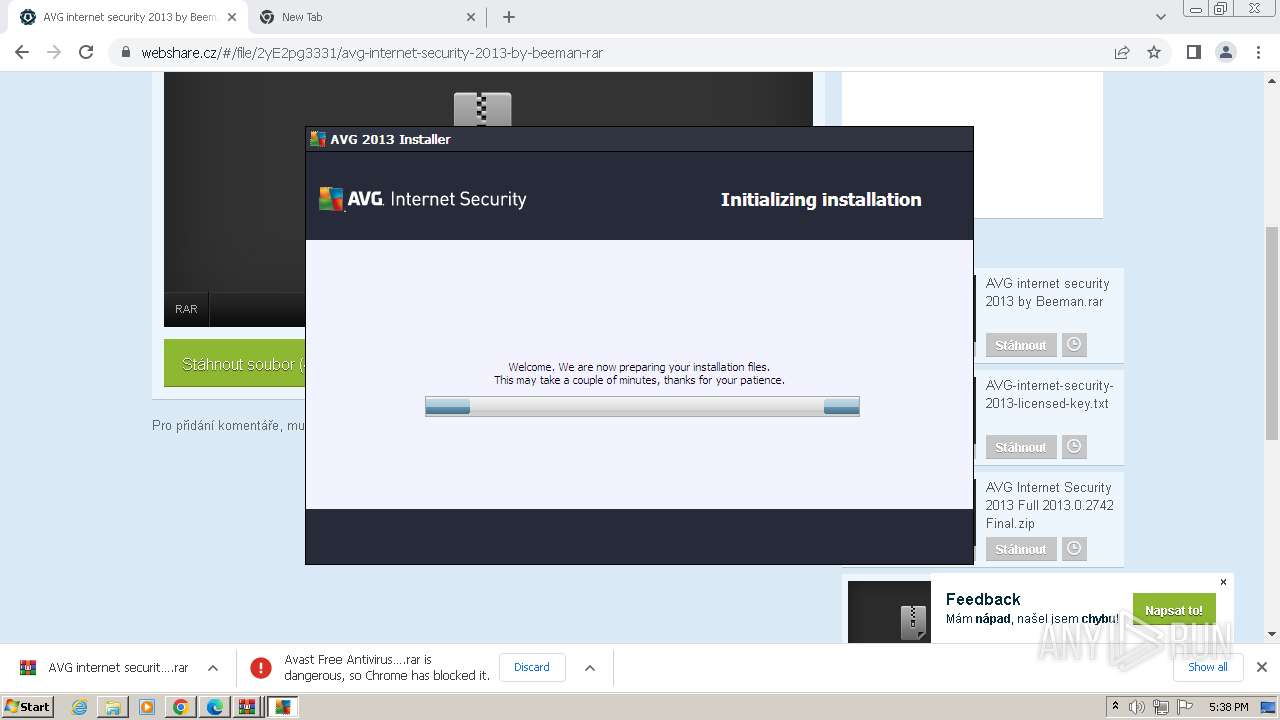Close the Feedback popup with its X

click(x=1223, y=582)
